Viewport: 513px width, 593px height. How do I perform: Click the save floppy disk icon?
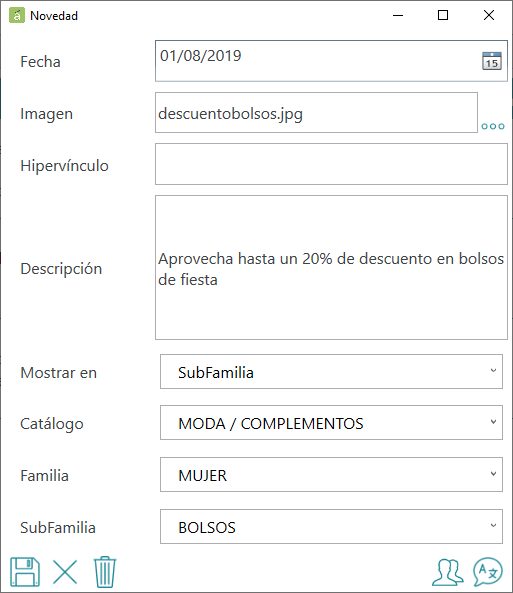25,572
